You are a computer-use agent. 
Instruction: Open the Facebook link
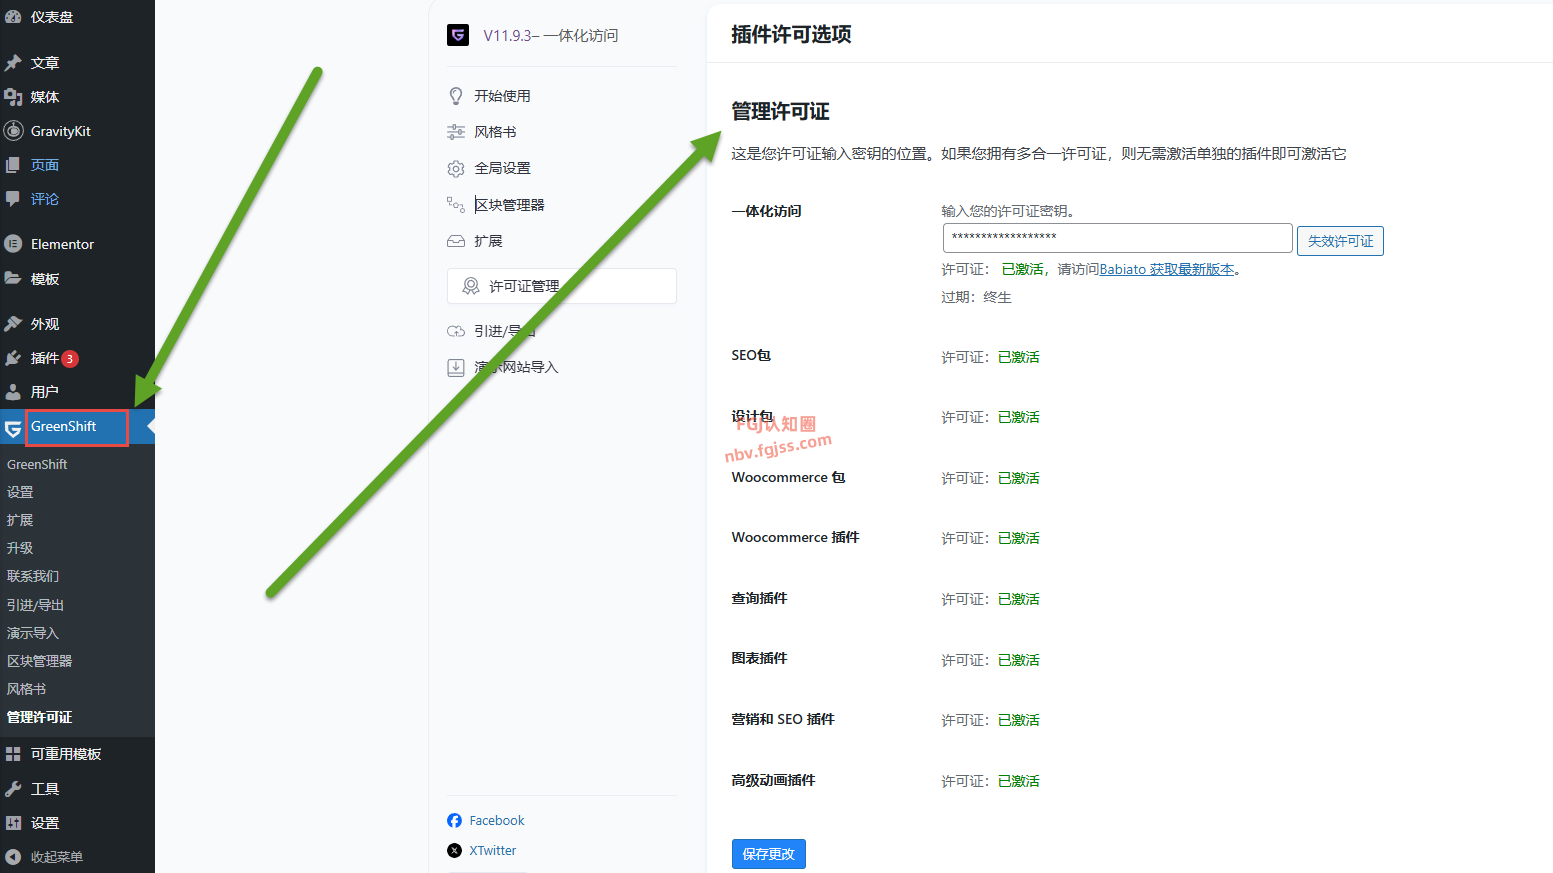(x=497, y=821)
